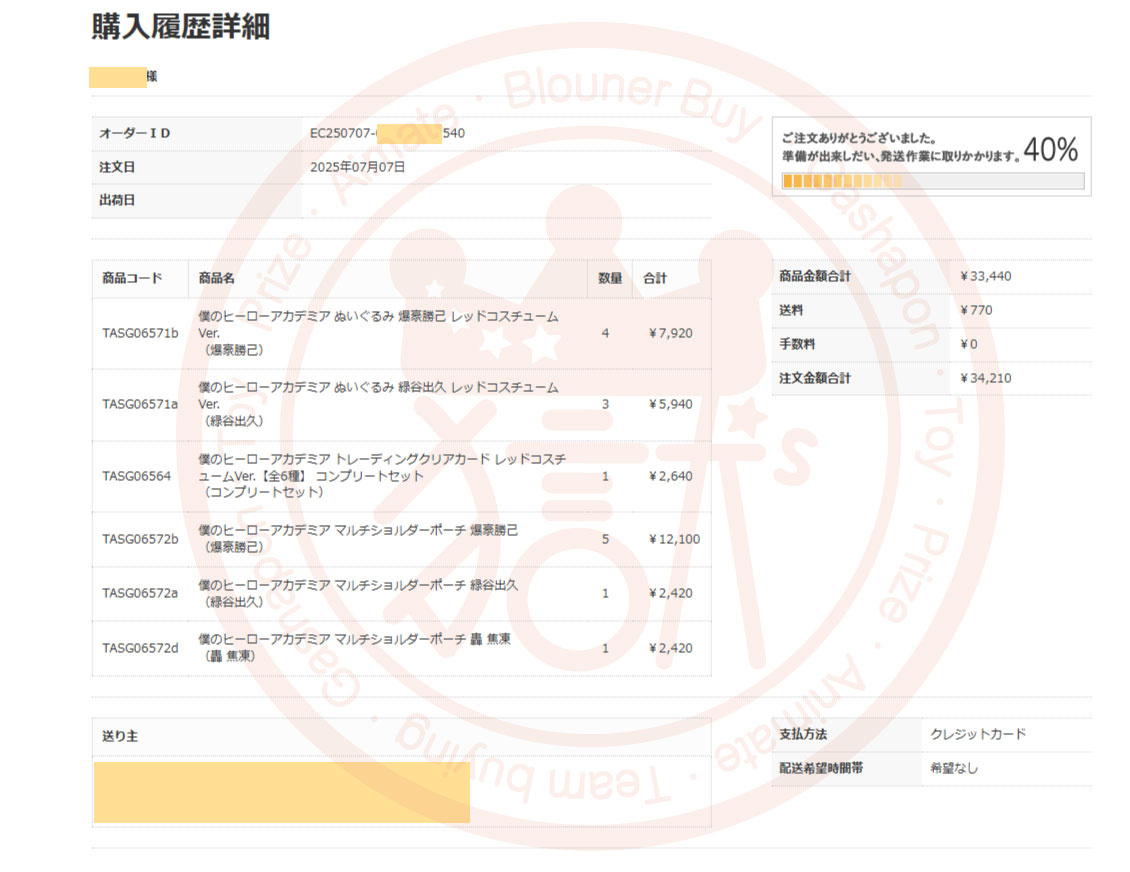Click the 配送希望時間帯 label

[x=821, y=768]
